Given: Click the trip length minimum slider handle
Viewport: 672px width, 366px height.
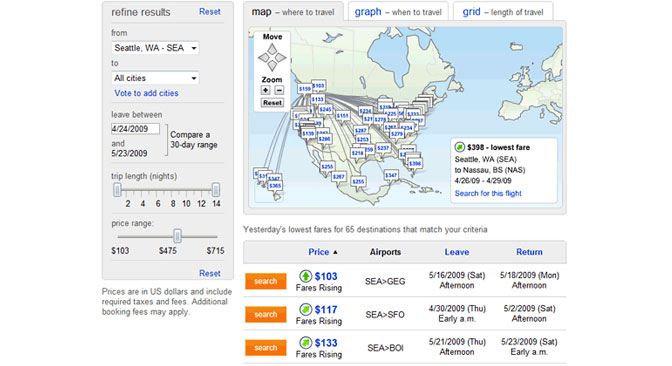Looking at the screenshot, I should click(117, 189).
